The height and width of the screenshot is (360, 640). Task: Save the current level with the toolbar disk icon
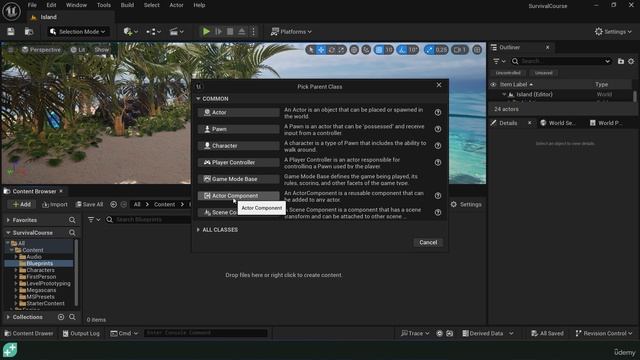11,31
